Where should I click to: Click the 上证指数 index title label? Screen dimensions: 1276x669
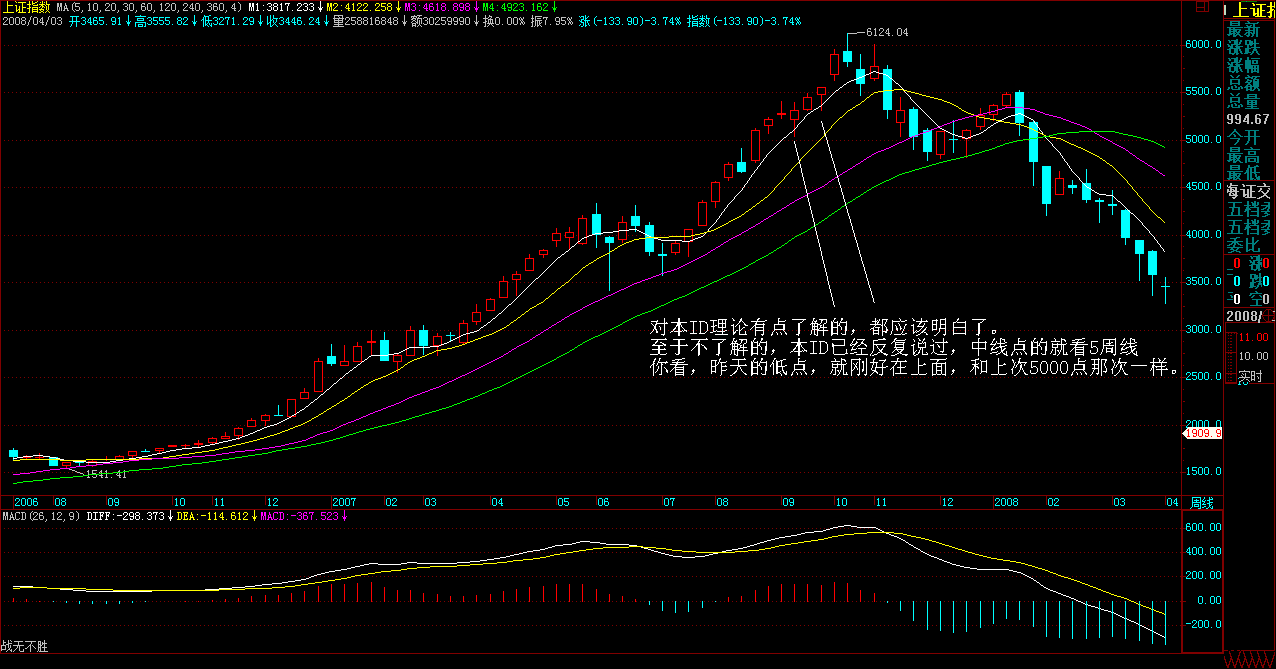[26, 7]
